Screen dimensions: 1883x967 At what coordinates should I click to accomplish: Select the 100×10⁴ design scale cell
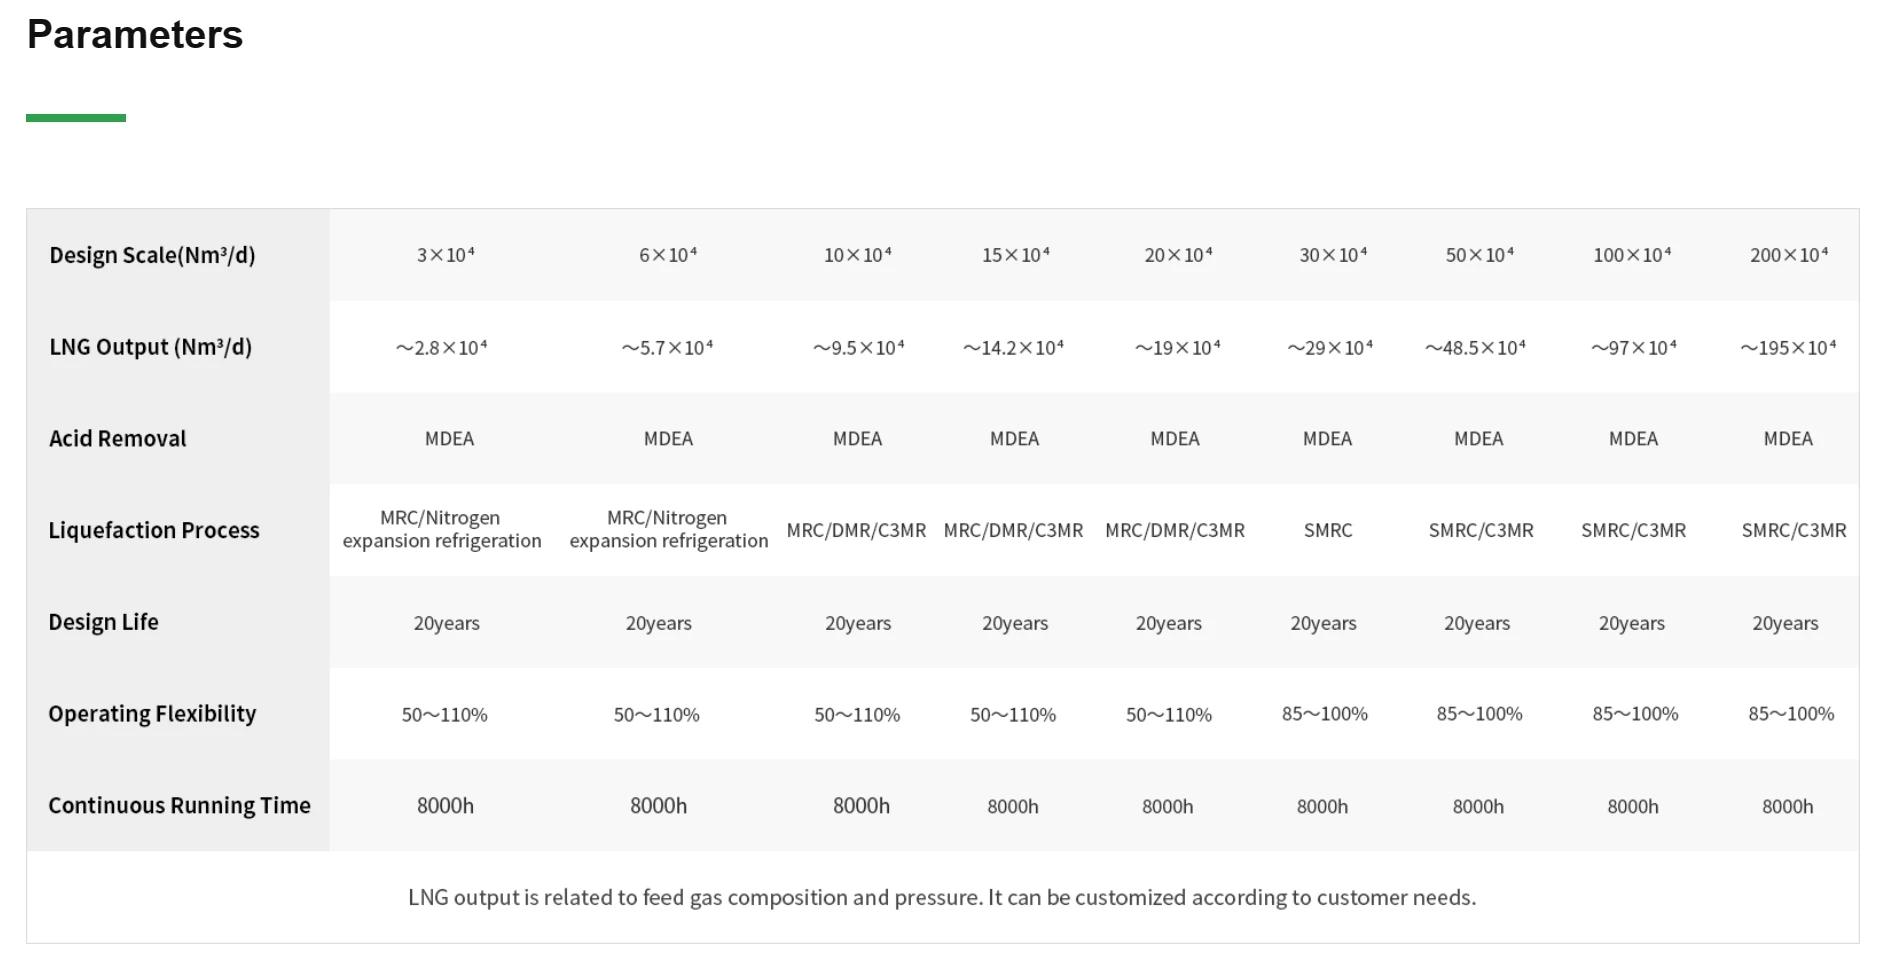[x=1632, y=255]
